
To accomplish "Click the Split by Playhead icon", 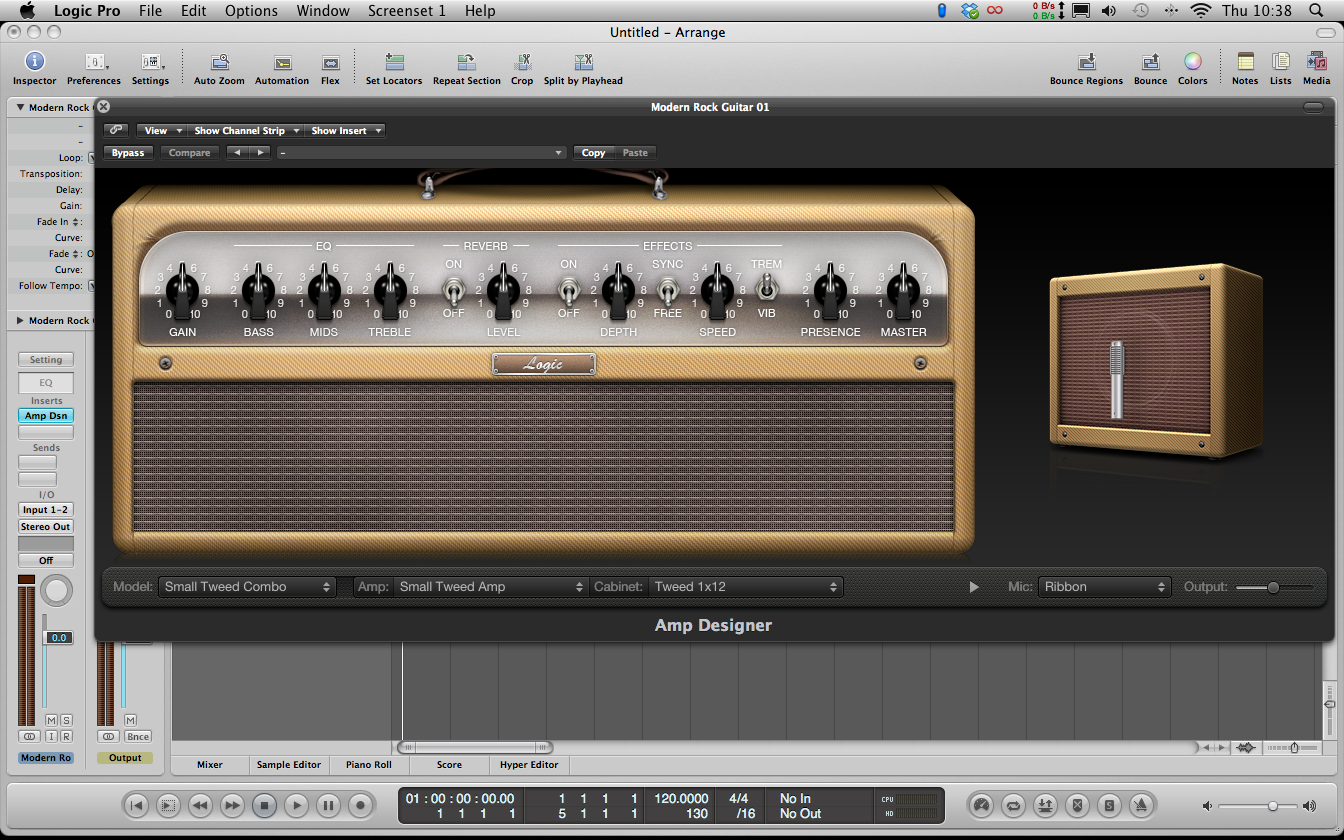I will tap(582, 63).
